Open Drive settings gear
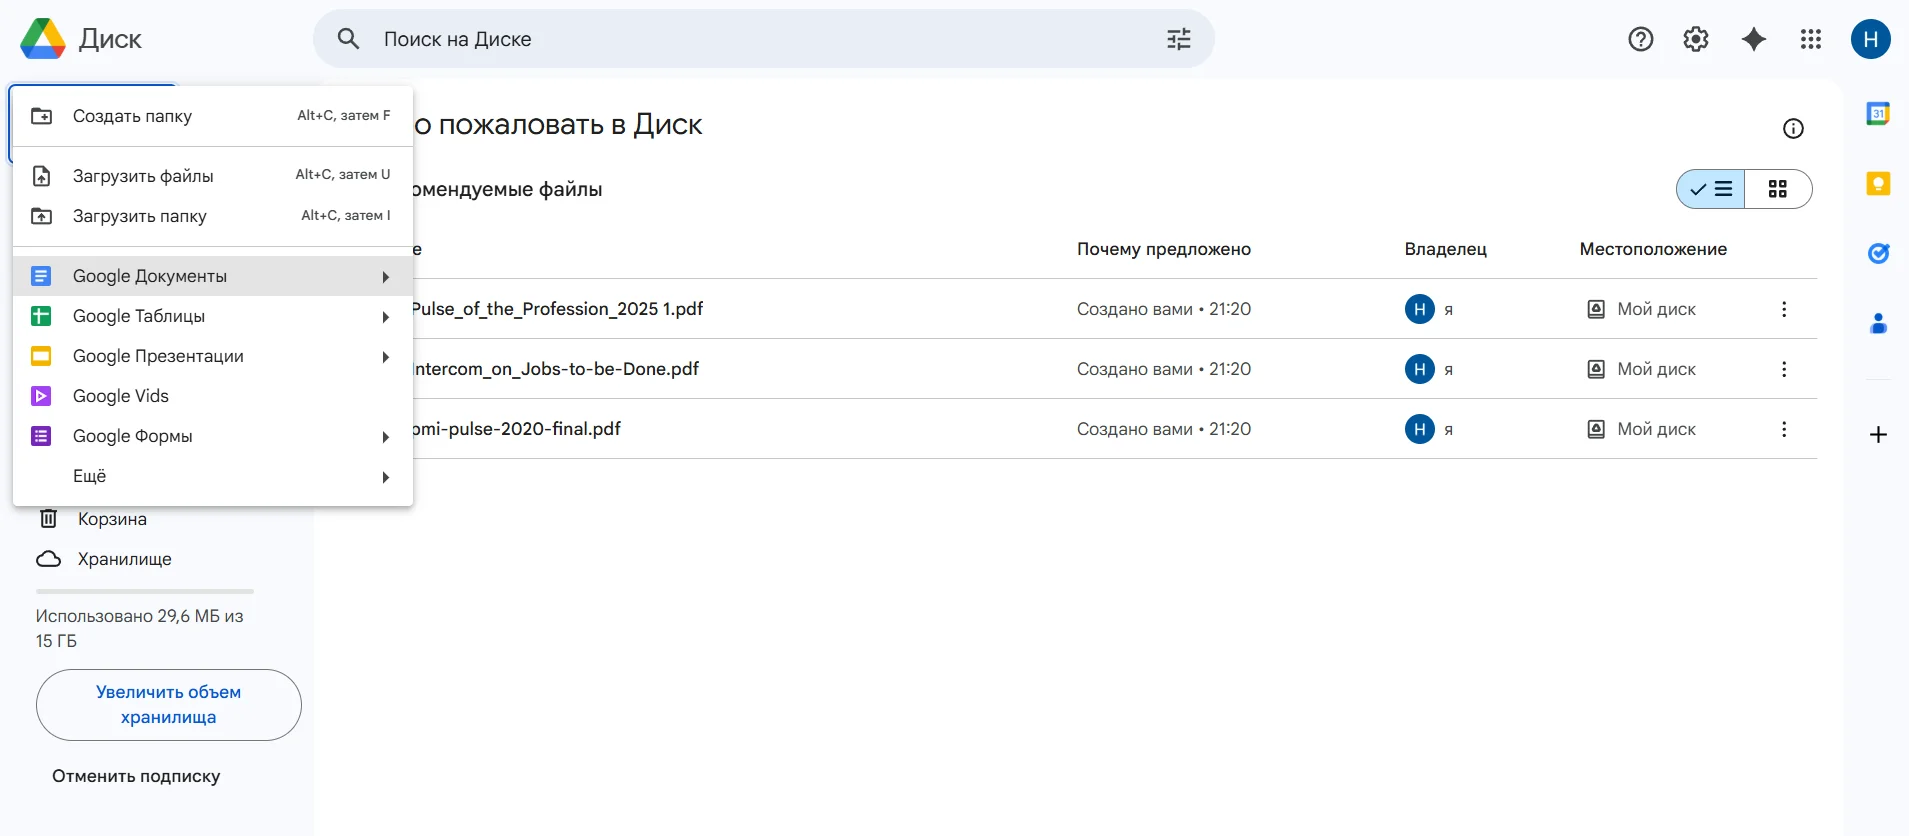The image size is (1909, 836). pyautogui.click(x=1696, y=39)
